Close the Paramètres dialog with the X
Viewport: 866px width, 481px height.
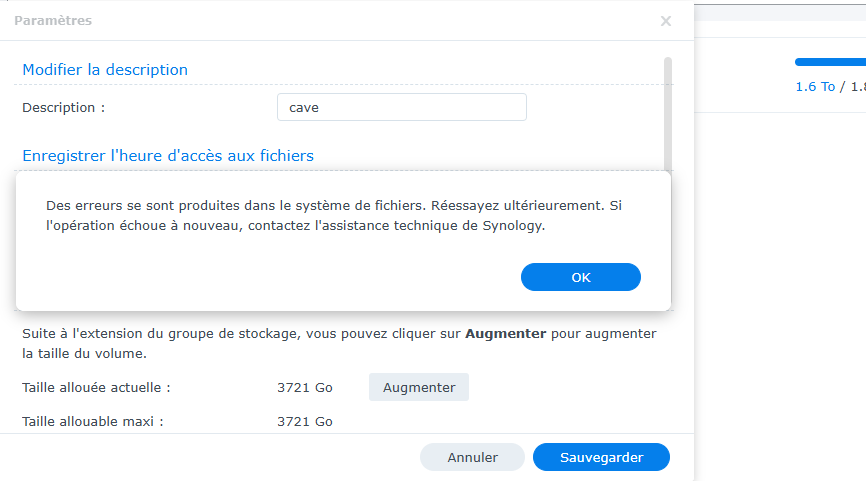[666, 21]
